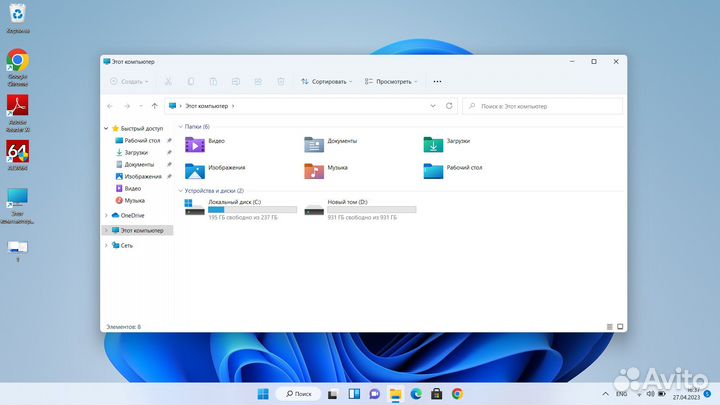Open Microsoft Store from taskbar
Viewport: 720px width, 405px height.
click(436, 394)
